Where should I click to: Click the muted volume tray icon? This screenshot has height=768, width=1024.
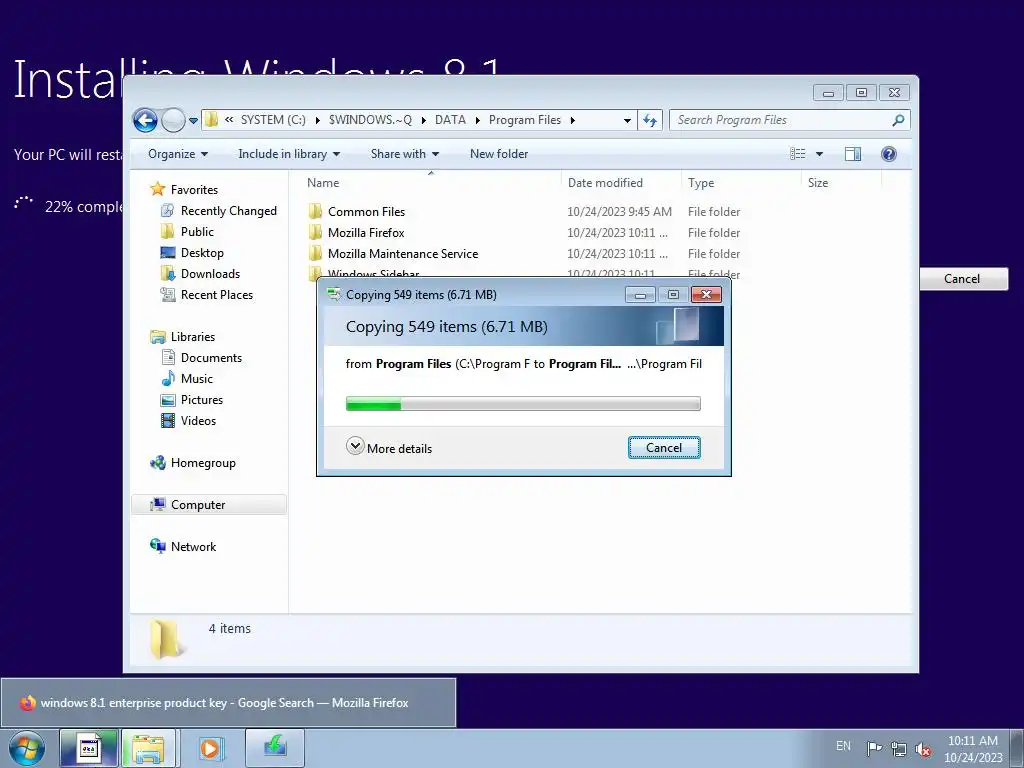point(923,749)
